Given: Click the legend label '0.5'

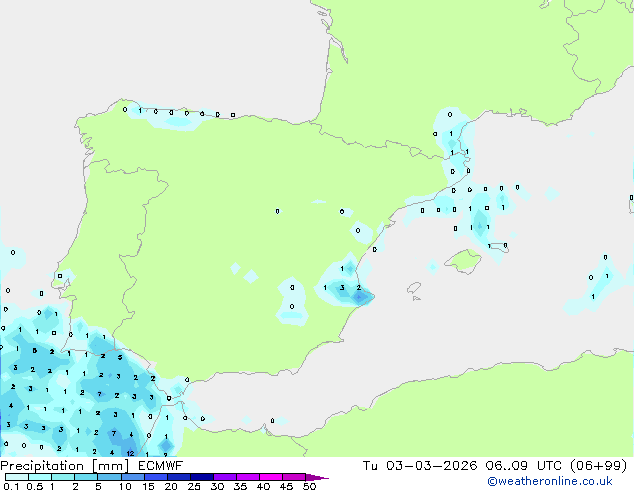Looking at the screenshot, I should pos(35,486).
